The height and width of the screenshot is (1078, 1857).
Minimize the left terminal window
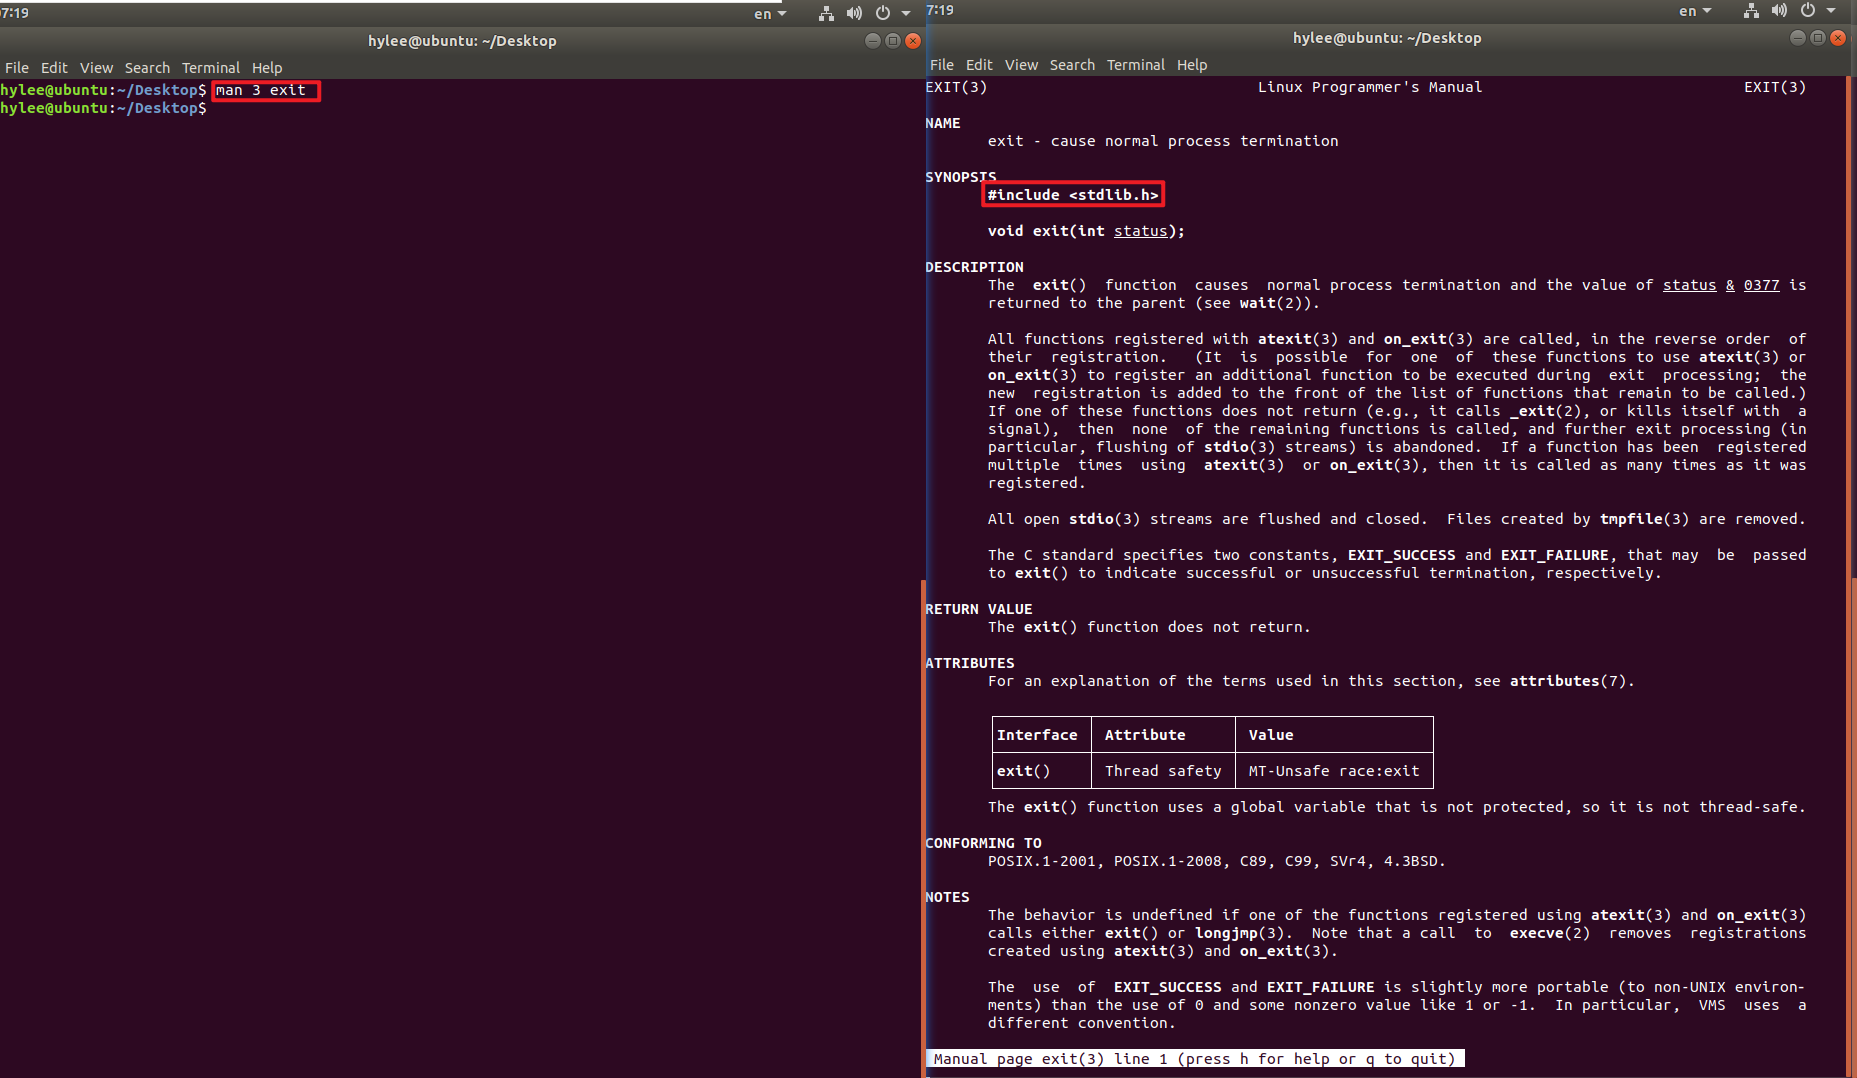click(872, 41)
